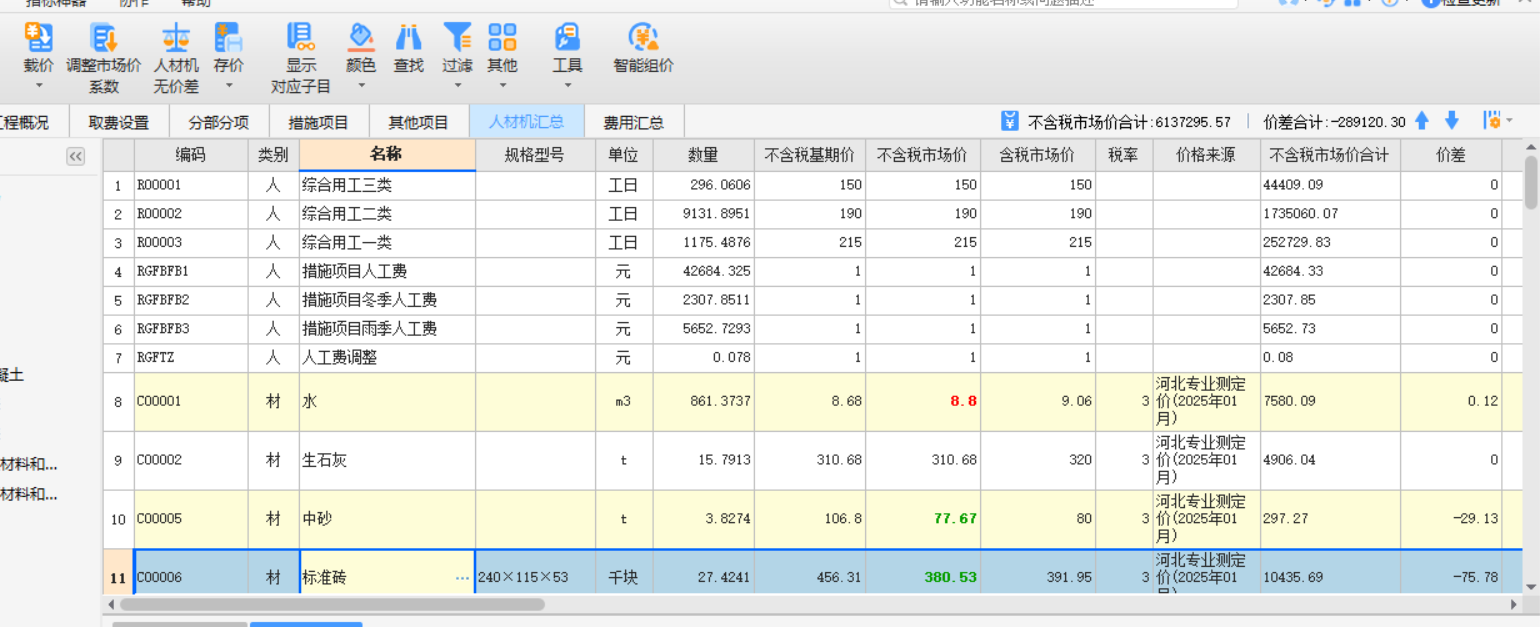Click the 数量 column header

click(x=703, y=155)
